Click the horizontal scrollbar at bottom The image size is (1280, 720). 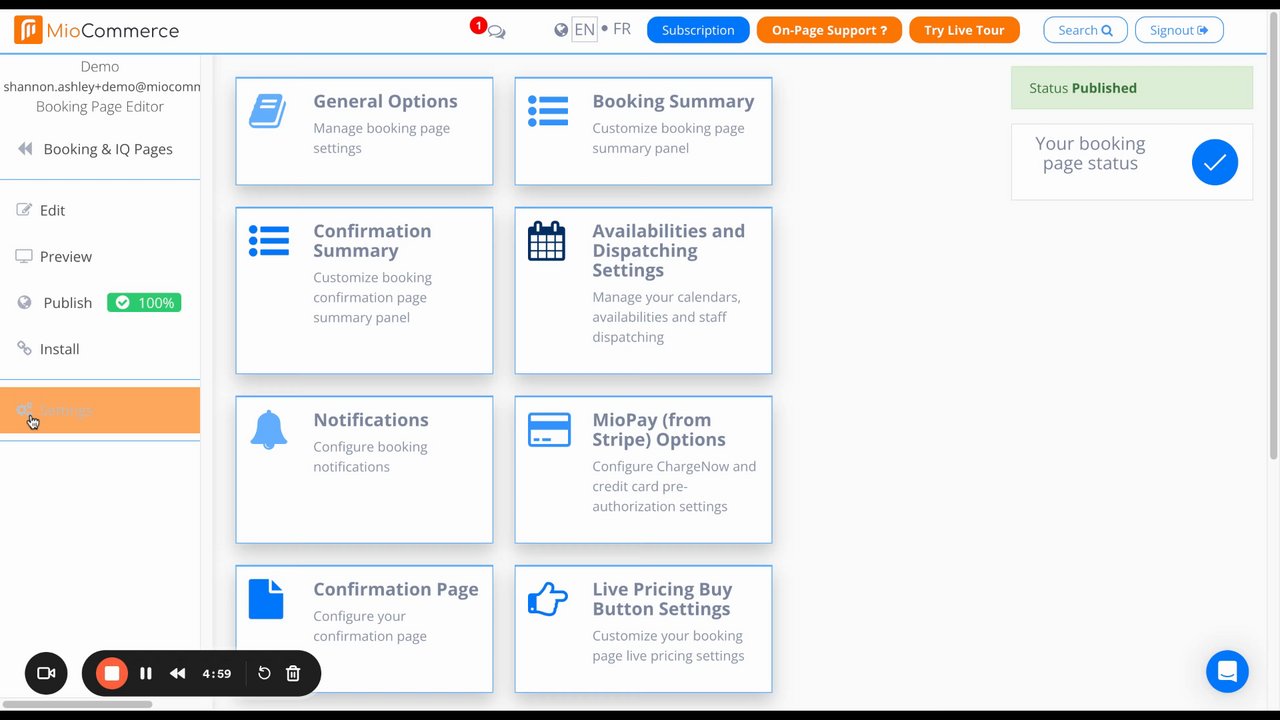click(x=77, y=704)
